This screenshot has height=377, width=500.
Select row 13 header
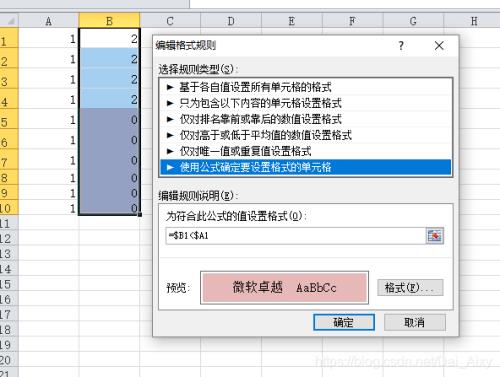click(x=9, y=254)
